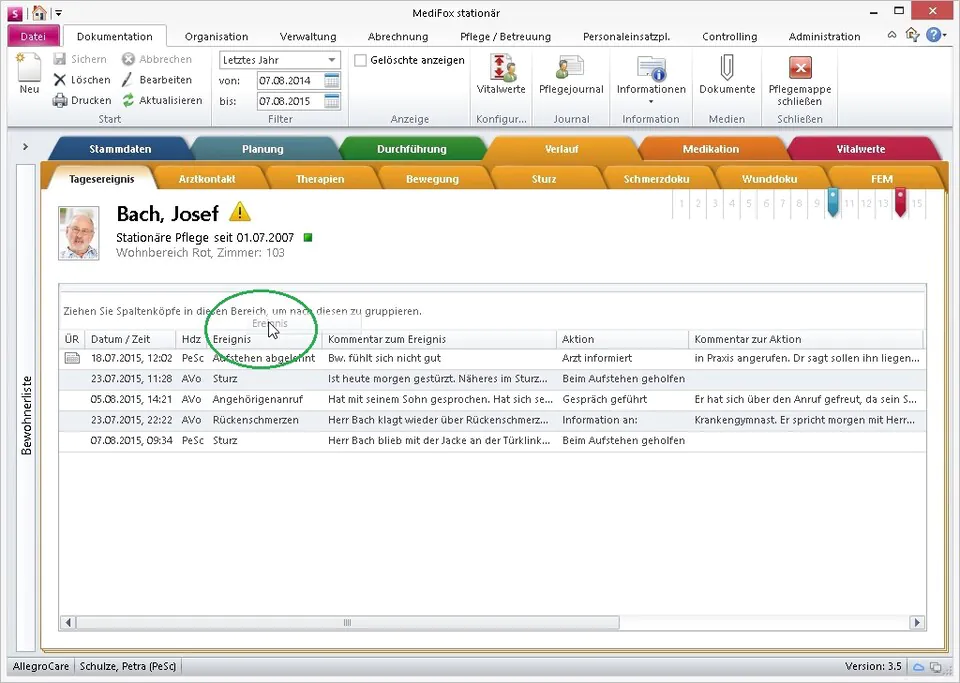This screenshot has width=960, height=683.
Task: Expand the Letztes Jahr filter dropdown
Action: coord(333,61)
